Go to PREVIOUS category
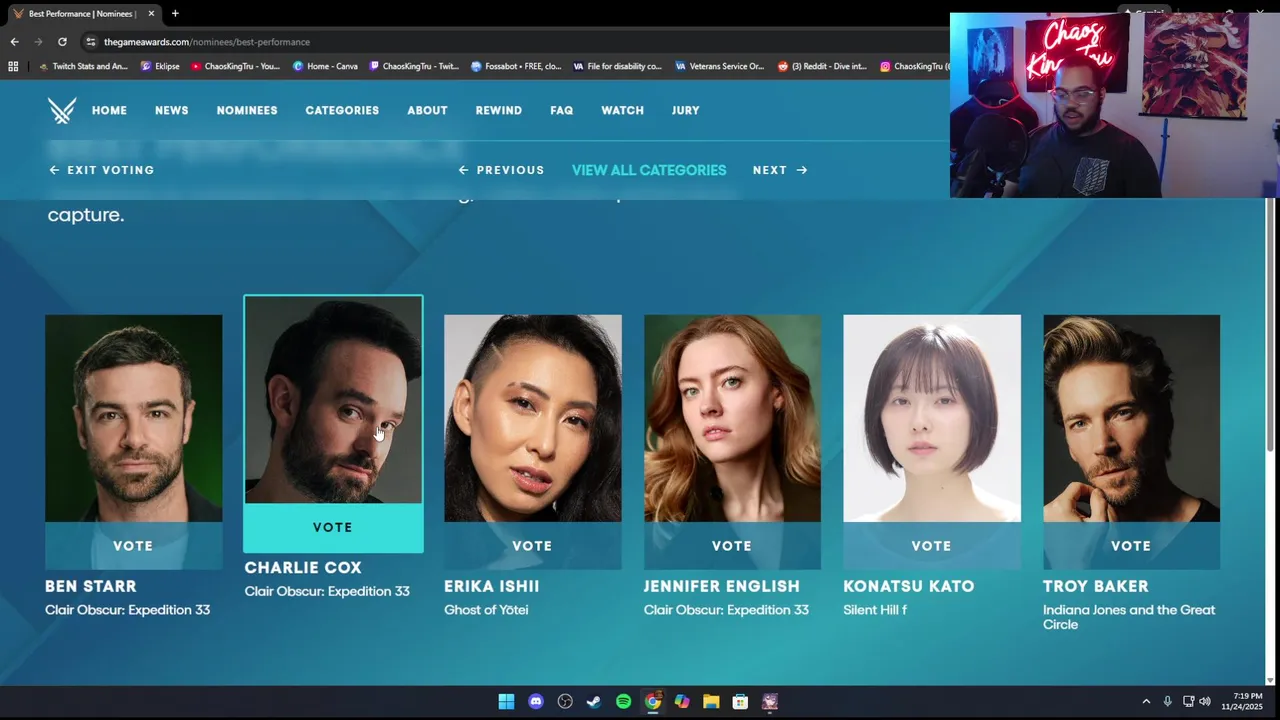This screenshot has height=720, width=1280. [501, 170]
